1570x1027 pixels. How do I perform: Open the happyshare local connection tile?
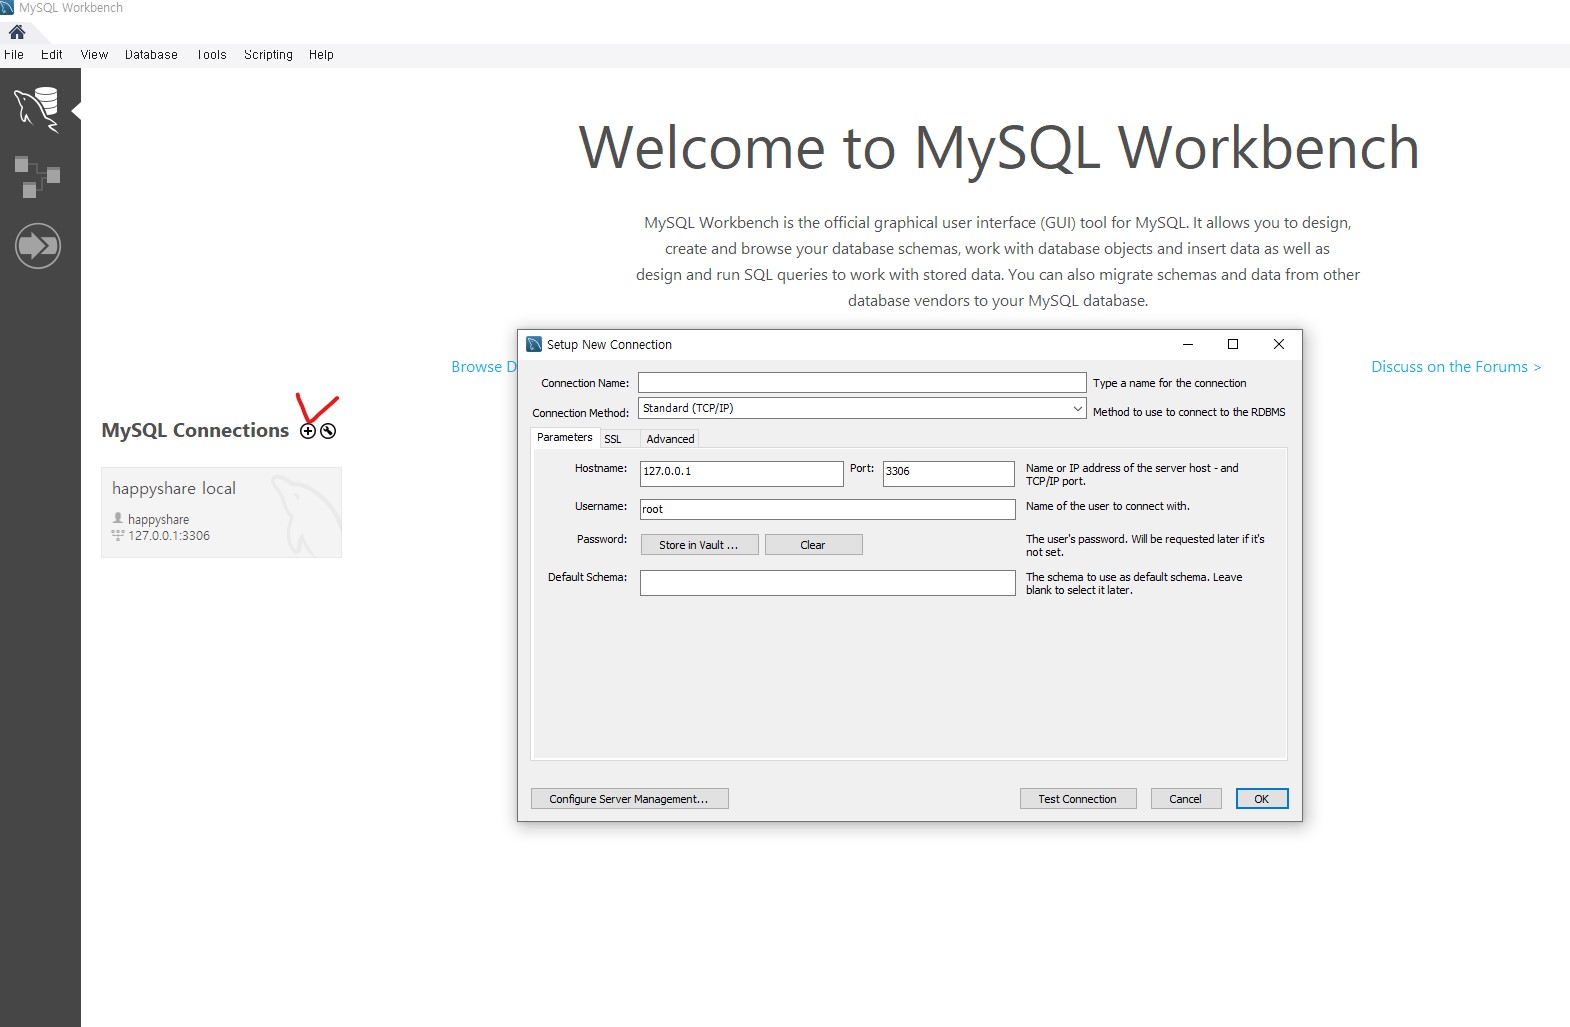(221, 512)
